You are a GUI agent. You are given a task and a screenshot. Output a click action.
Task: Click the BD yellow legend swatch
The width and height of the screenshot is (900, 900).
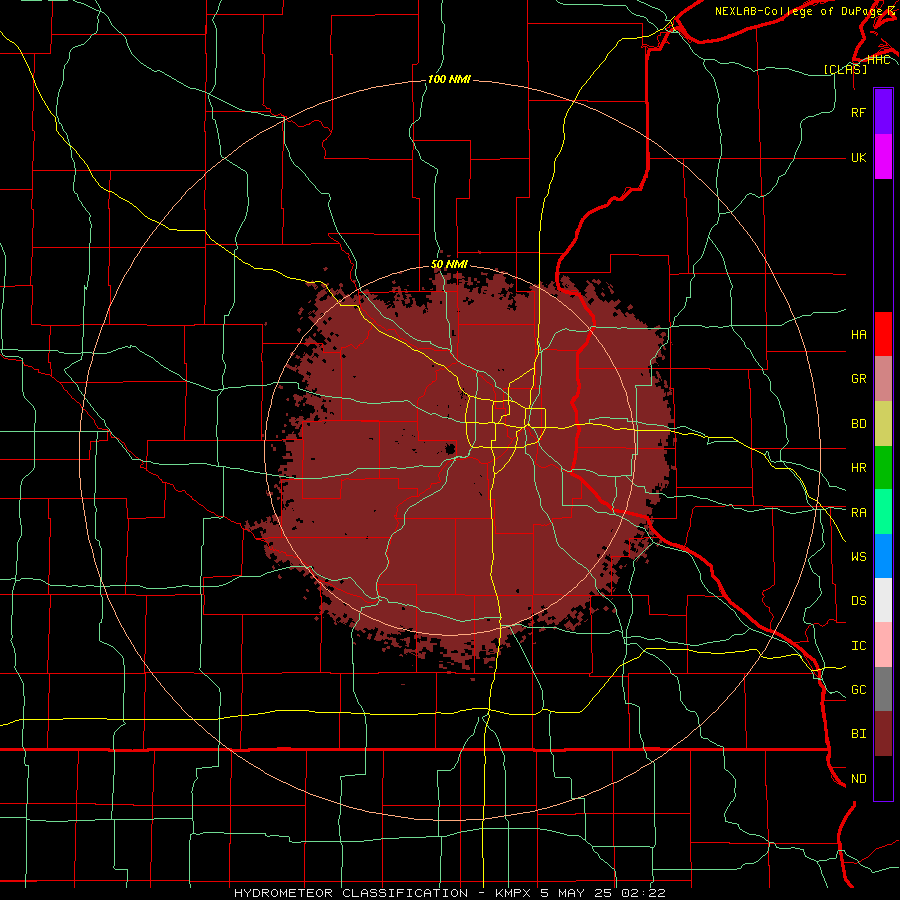pyautogui.click(x=883, y=423)
